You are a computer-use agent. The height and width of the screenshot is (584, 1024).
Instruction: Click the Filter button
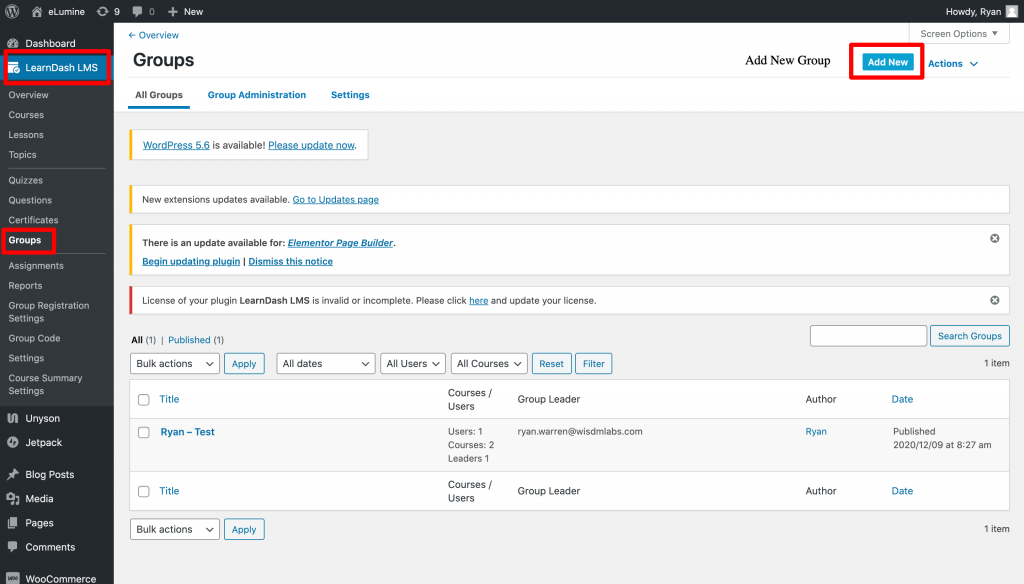[594, 363]
